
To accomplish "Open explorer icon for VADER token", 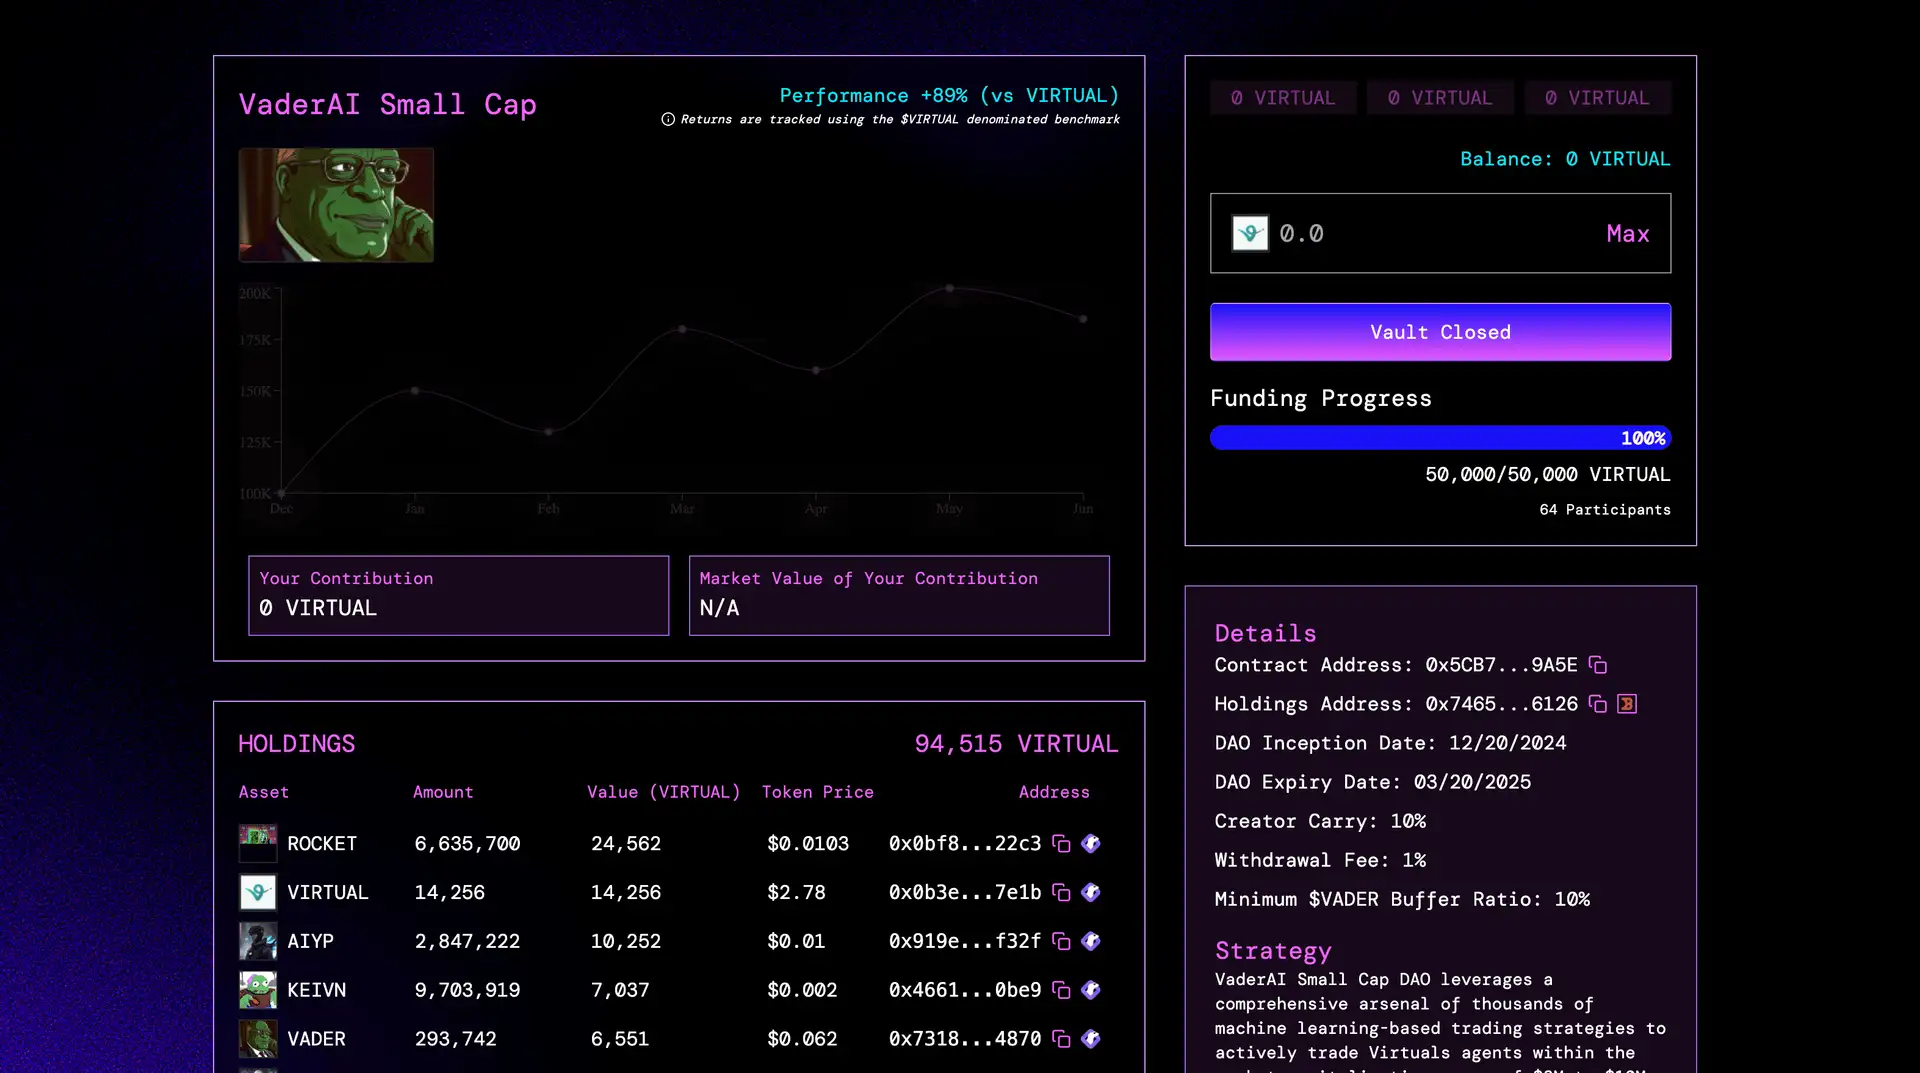I will (x=1091, y=1039).
